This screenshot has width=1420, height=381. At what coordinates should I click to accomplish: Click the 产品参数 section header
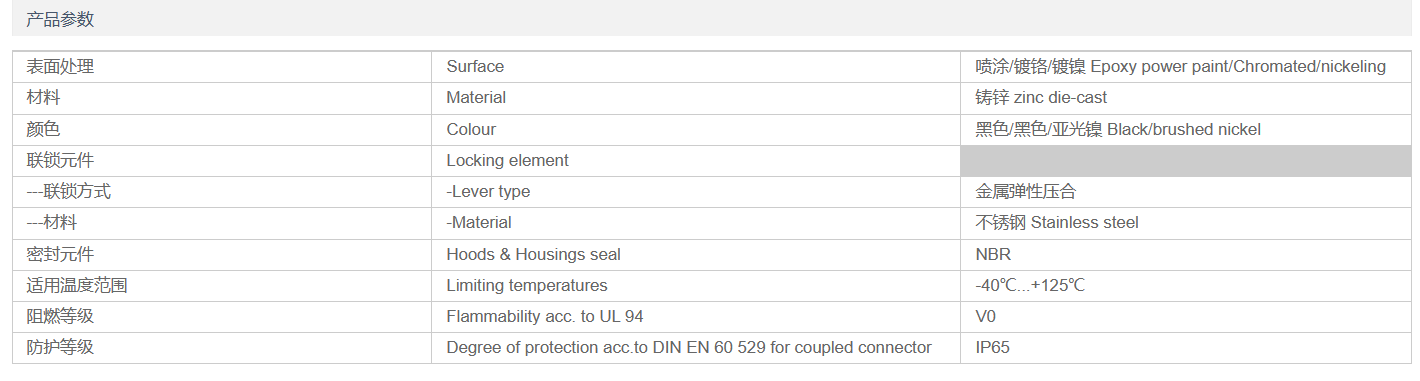pos(60,19)
